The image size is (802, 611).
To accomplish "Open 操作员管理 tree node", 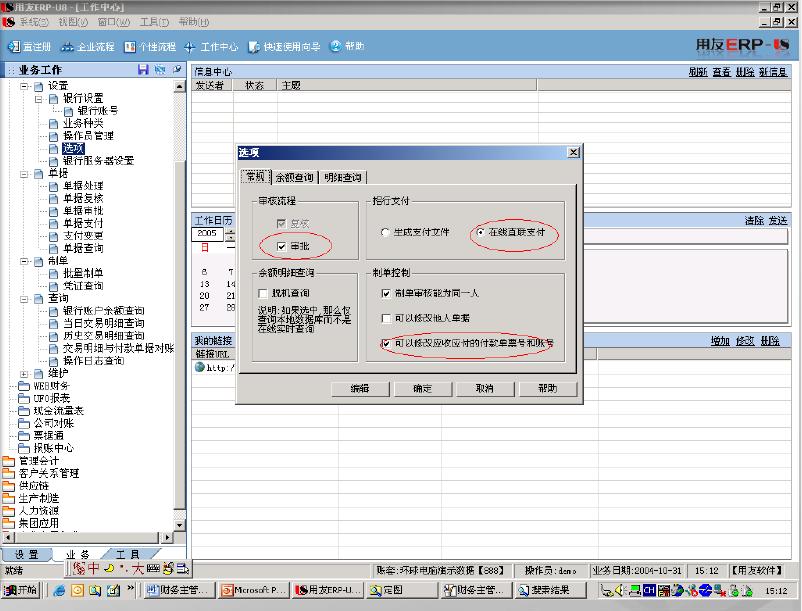I will click(x=88, y=135).
